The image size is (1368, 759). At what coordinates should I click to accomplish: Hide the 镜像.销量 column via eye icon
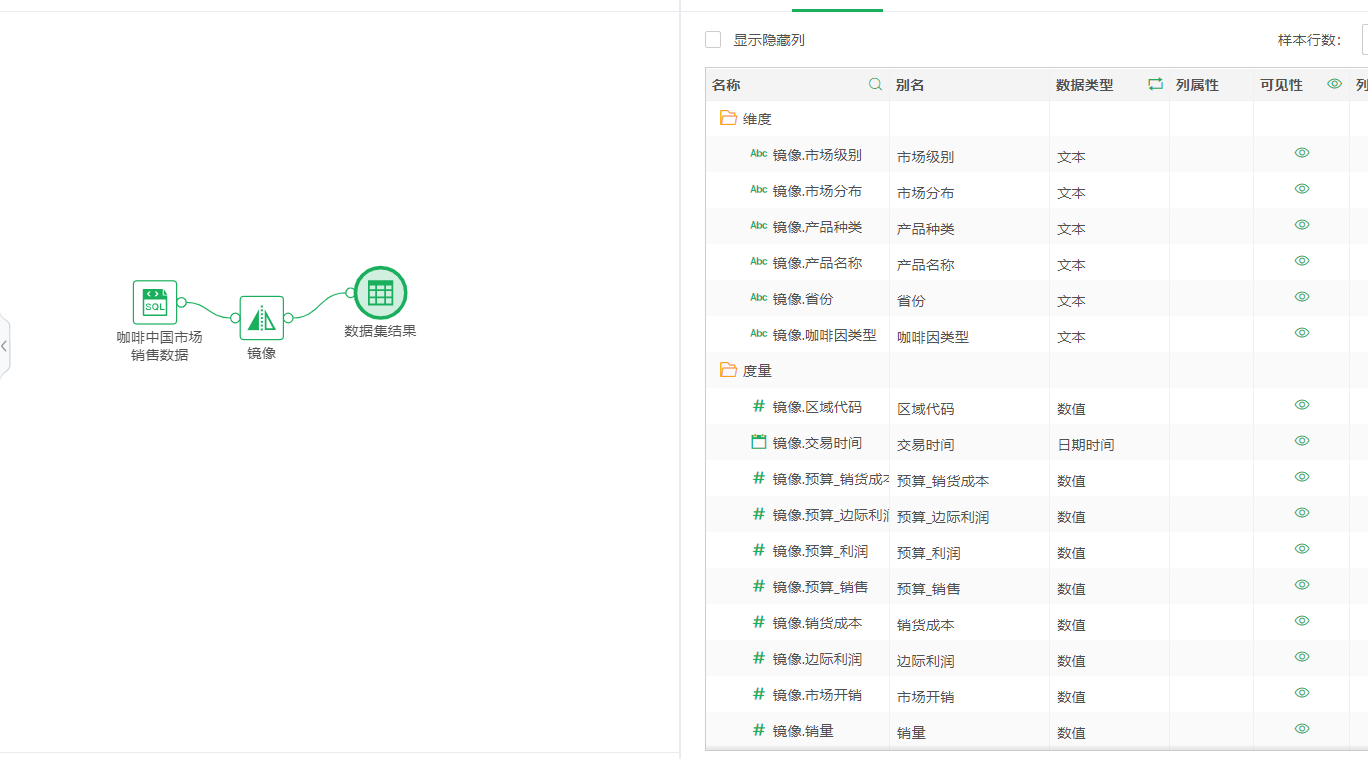tap(1301, 729)
